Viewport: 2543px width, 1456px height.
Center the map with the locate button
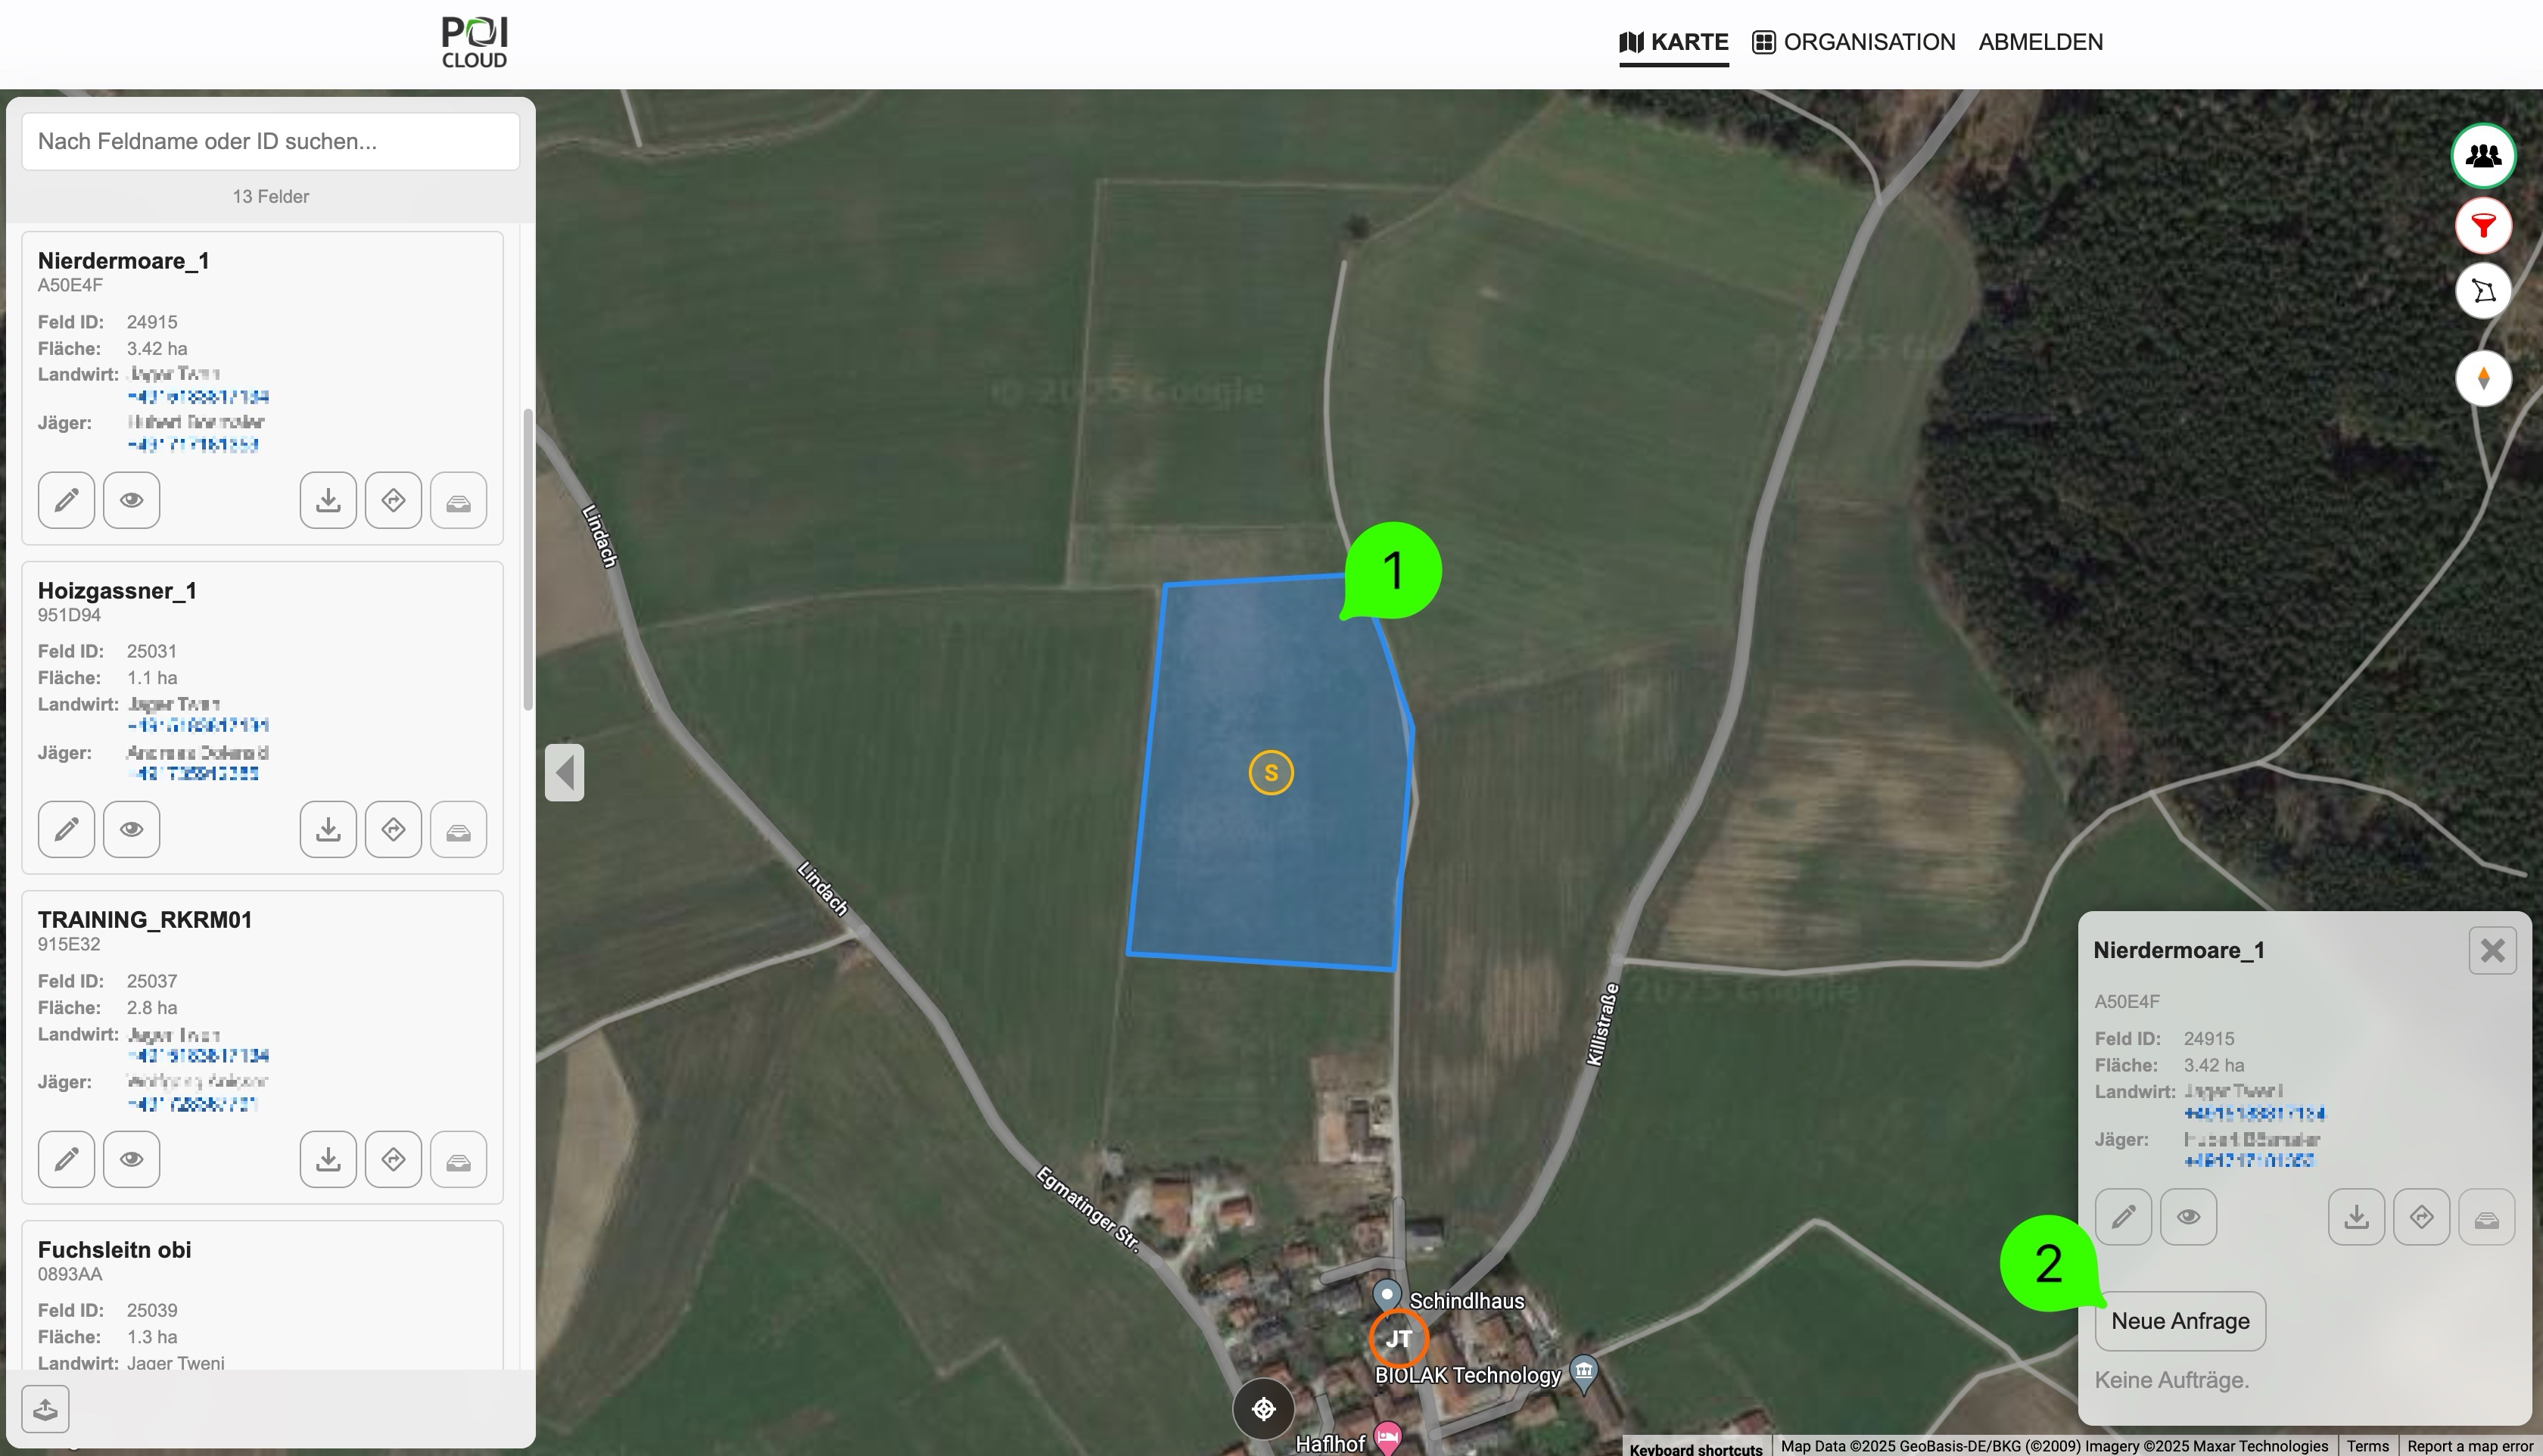coord(1263,1409)
